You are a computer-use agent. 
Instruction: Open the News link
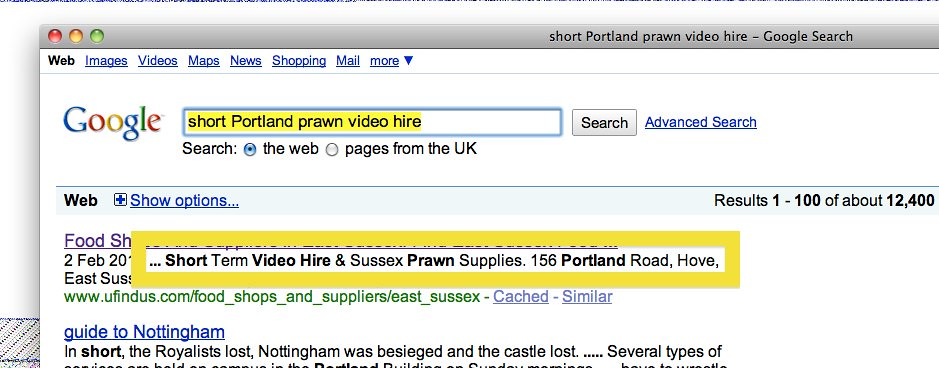pyautogui.click(x=246, y=60)
